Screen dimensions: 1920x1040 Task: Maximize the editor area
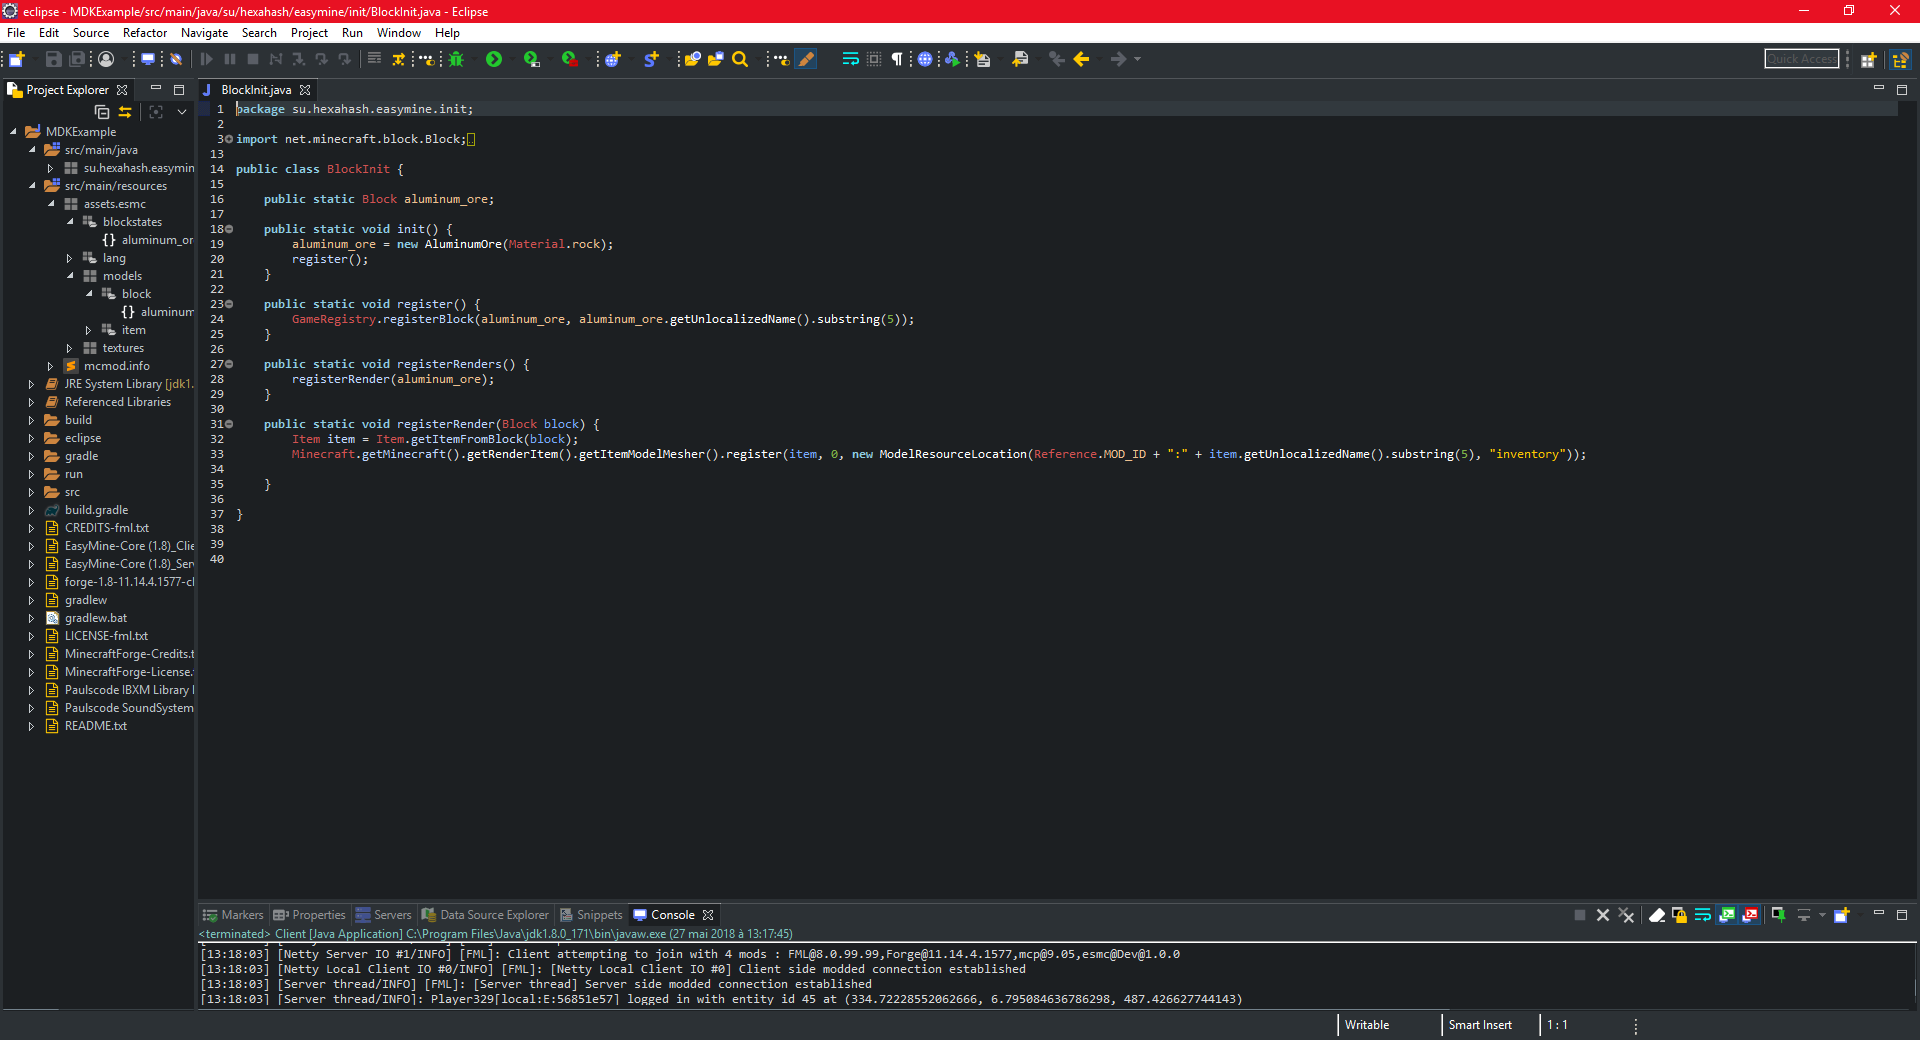[x=1902, y=89]
